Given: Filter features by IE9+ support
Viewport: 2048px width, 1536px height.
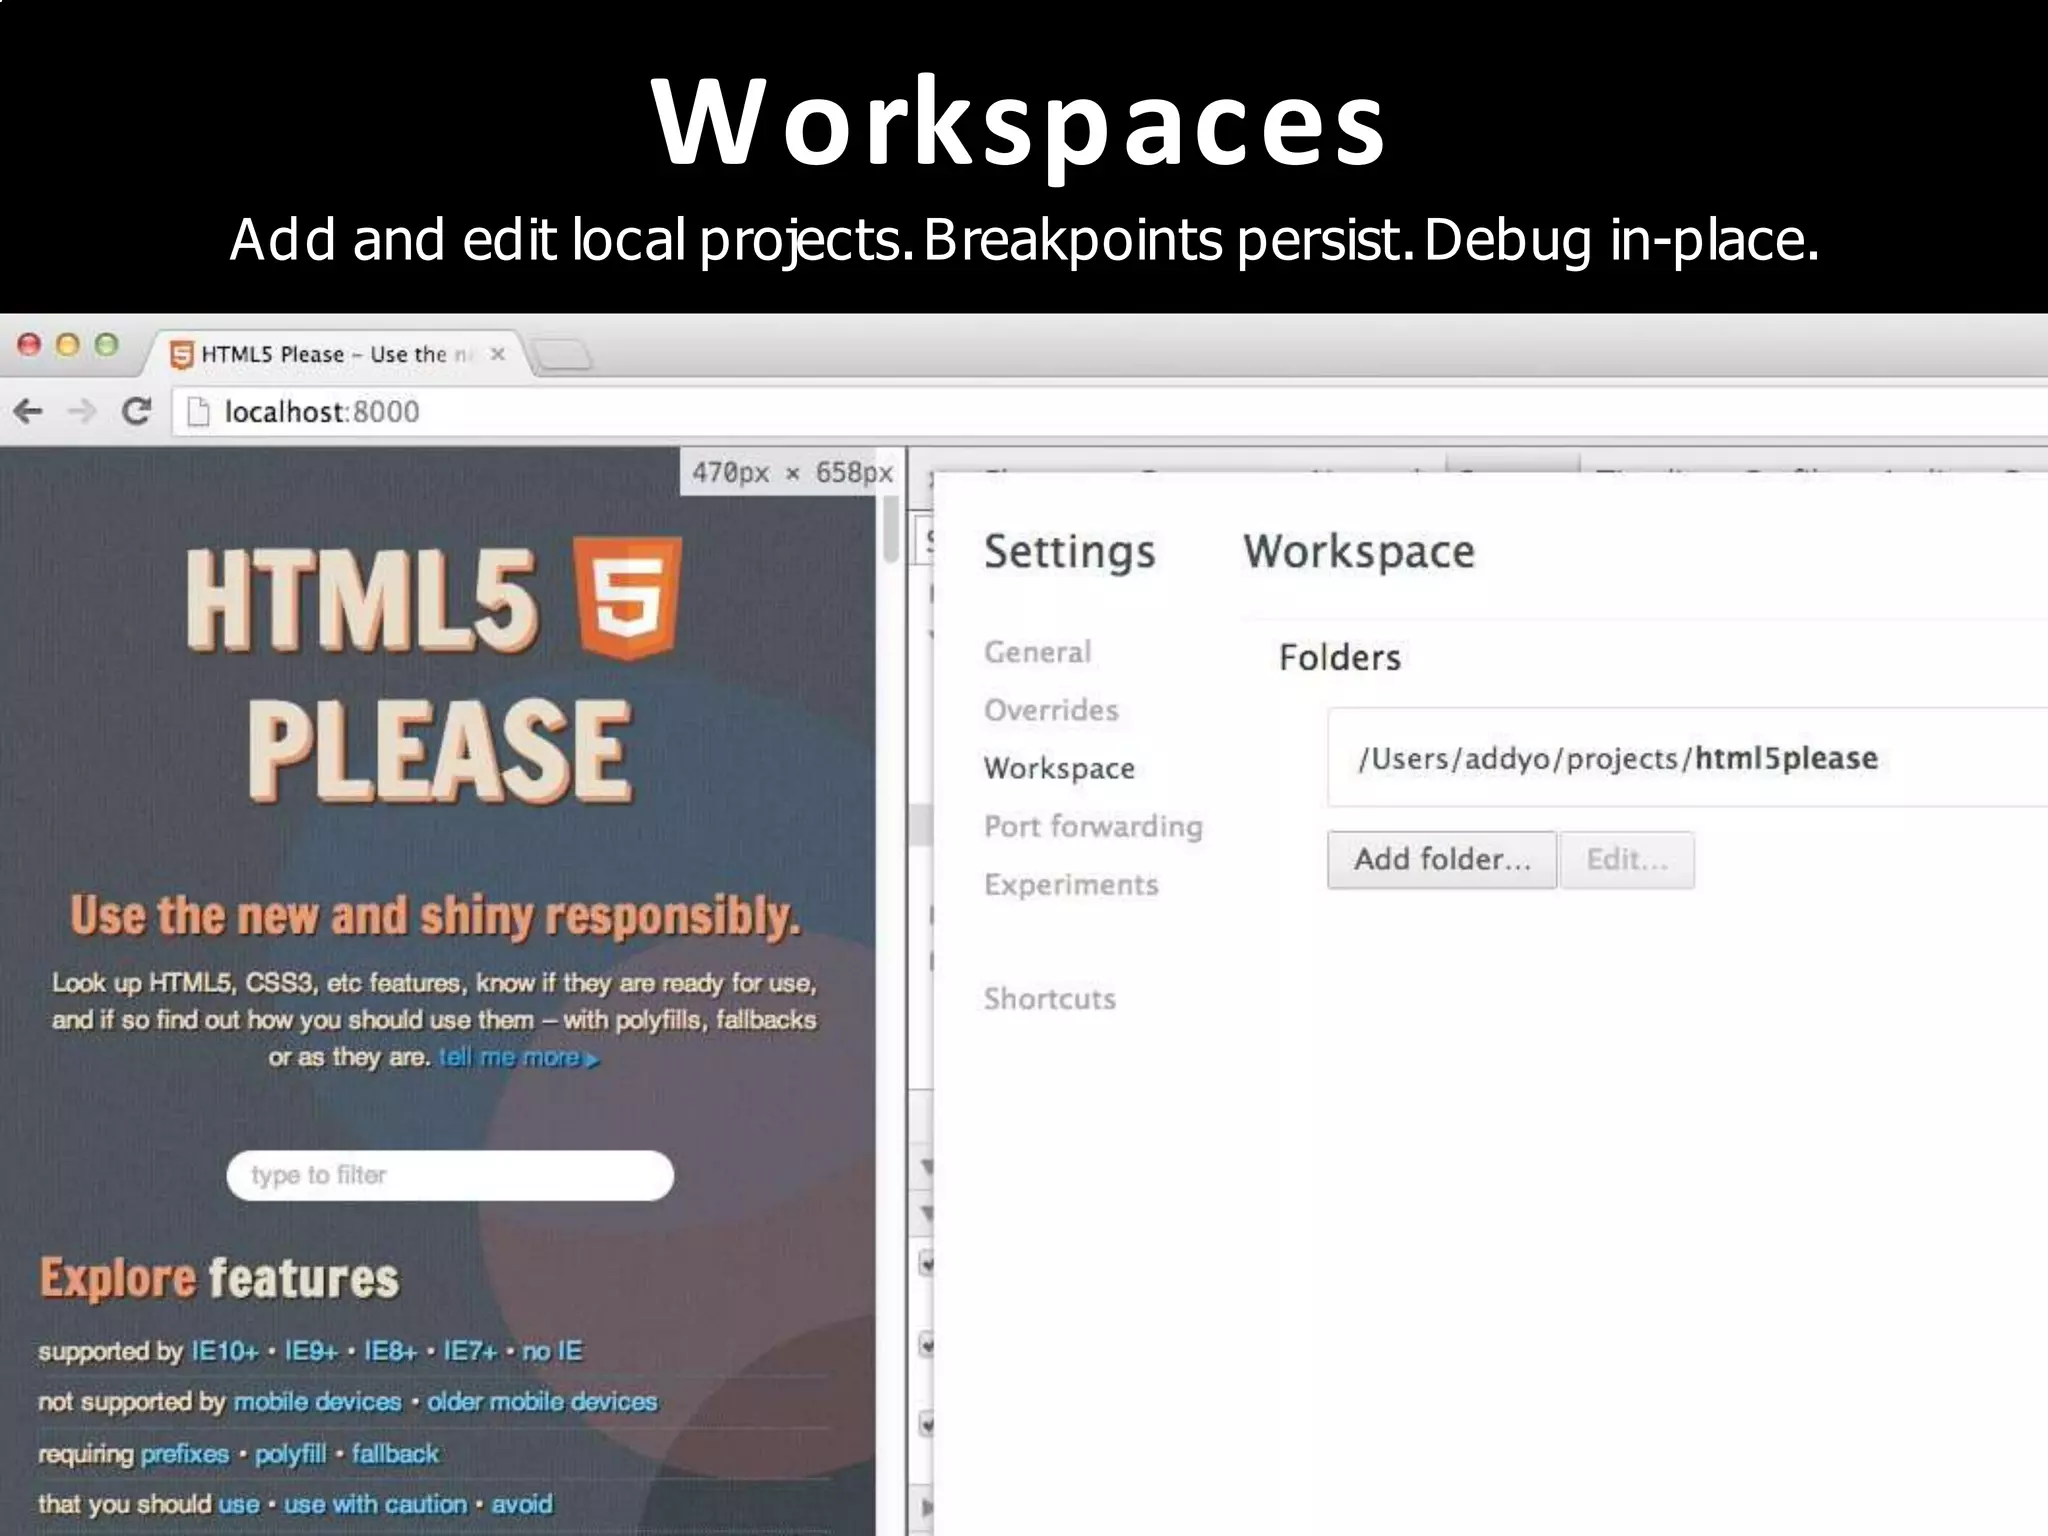Looking at the screenshot, I should 311,1352.
